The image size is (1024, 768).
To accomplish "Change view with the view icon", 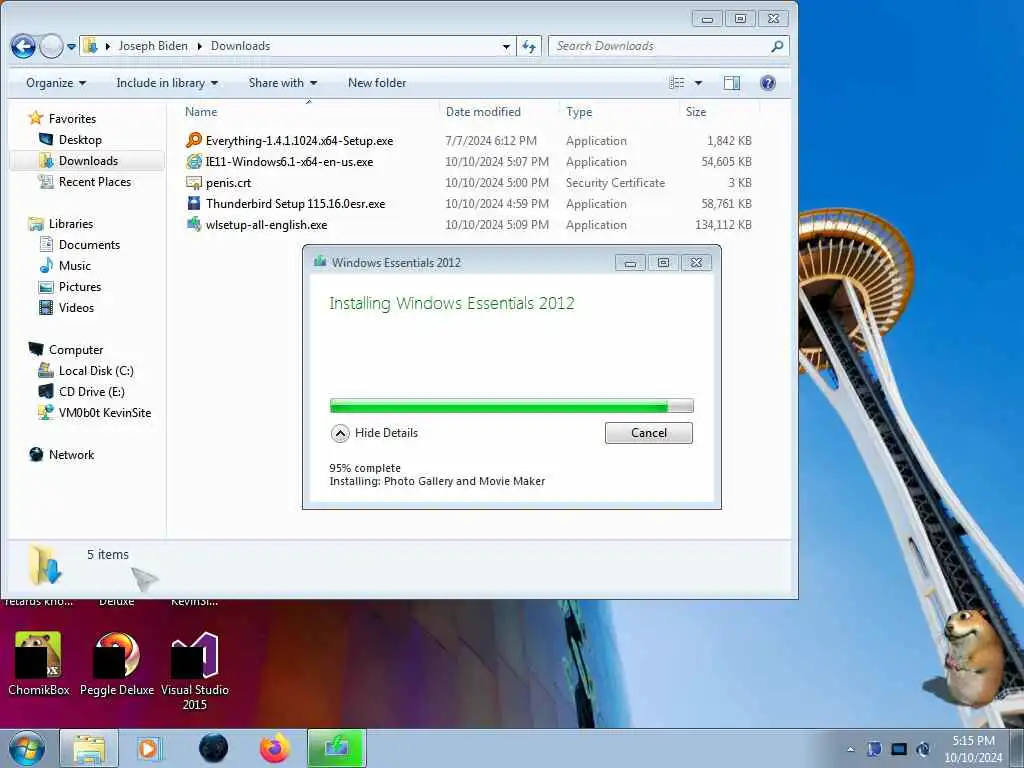I will point(677,83).
